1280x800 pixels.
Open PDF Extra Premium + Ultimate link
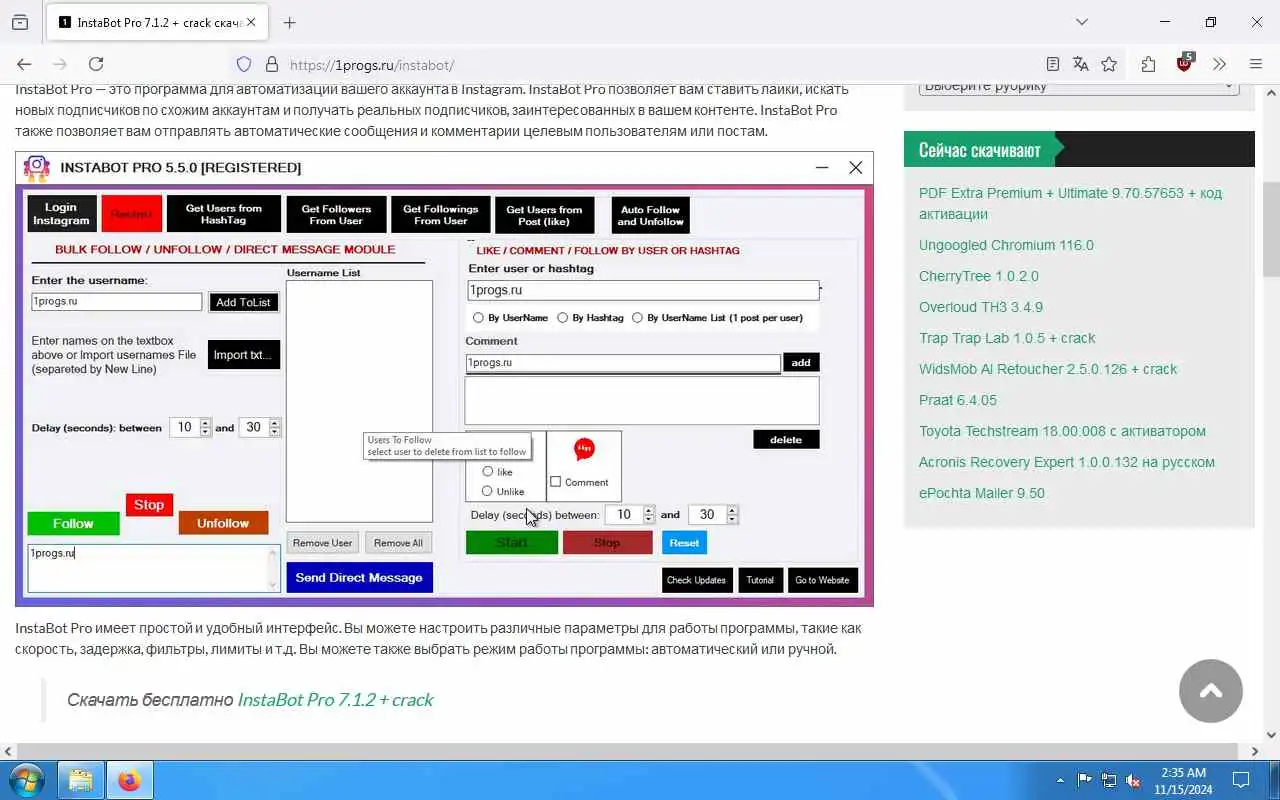1070,203
